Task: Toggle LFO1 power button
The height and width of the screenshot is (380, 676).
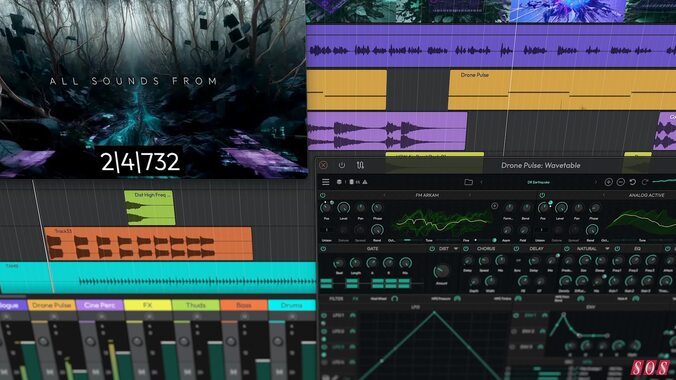Action: tap(324, 316)
